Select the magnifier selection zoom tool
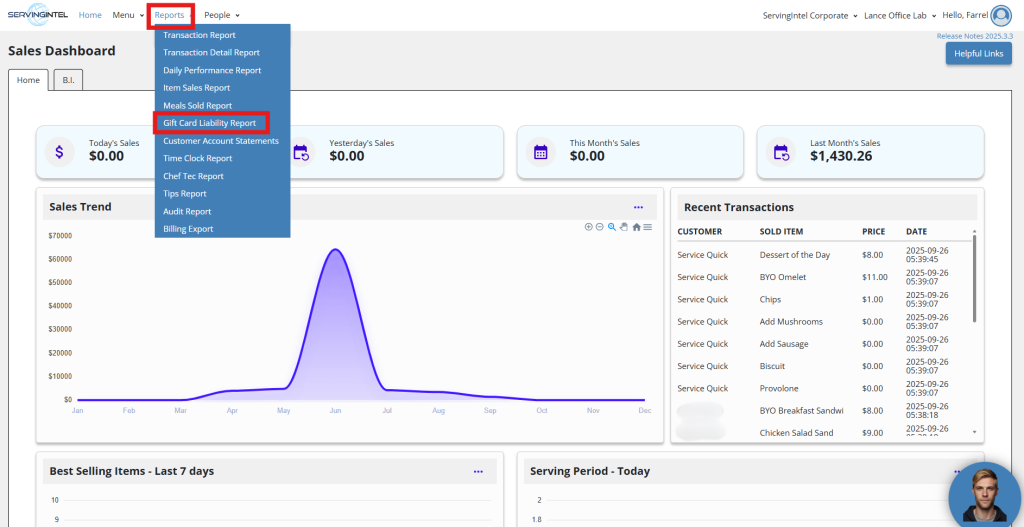The height and width of the screenshot is (527, 1024). coord(612,227)
